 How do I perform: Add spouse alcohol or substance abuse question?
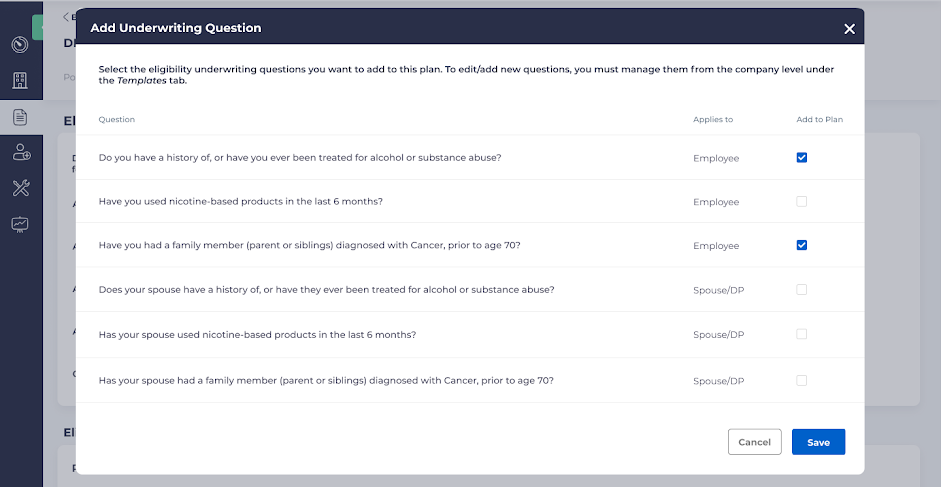pyautogui.click(x=802, y=289)
